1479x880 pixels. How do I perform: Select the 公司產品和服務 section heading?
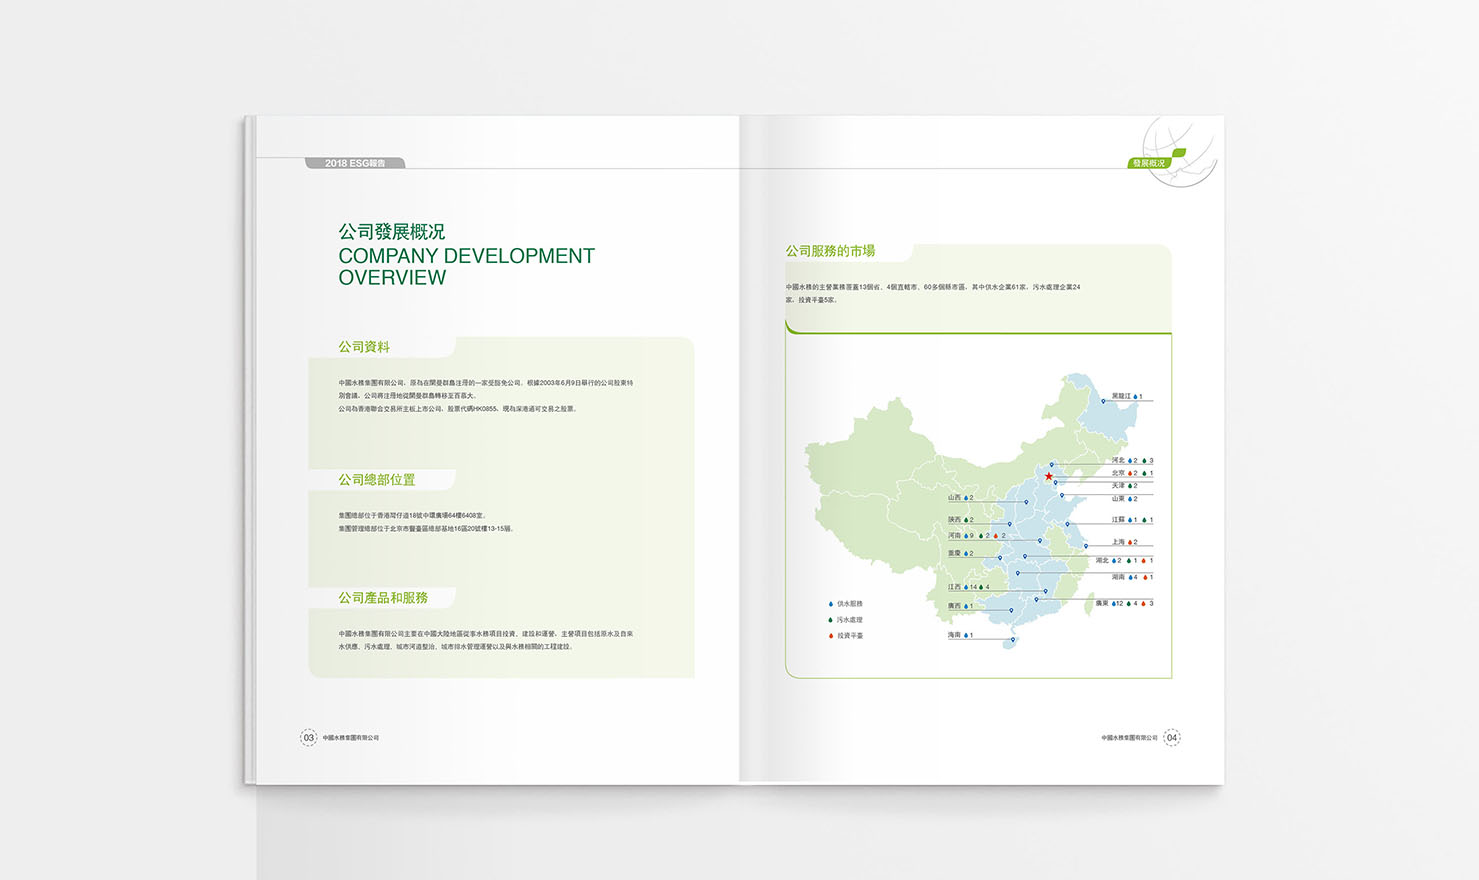[x=383, y=598]
